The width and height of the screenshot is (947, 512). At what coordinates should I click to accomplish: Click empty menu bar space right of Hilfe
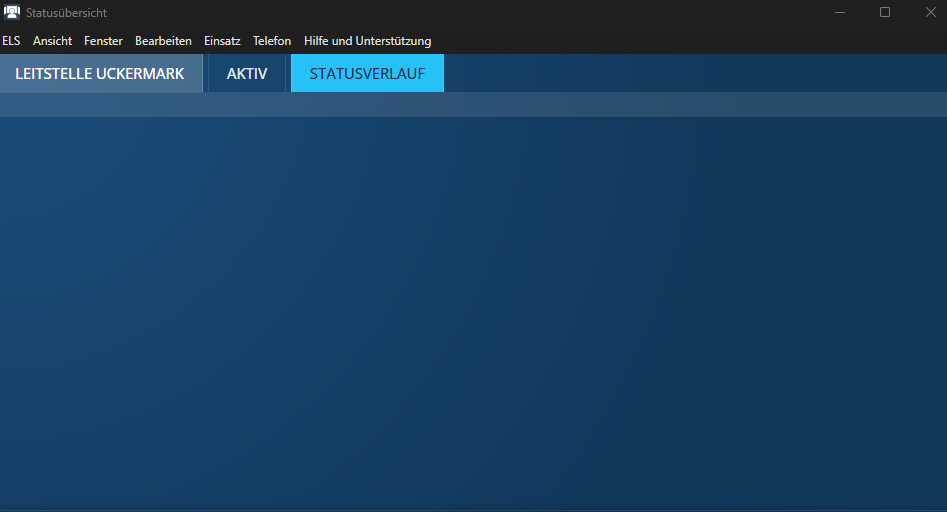coord(680,41)
